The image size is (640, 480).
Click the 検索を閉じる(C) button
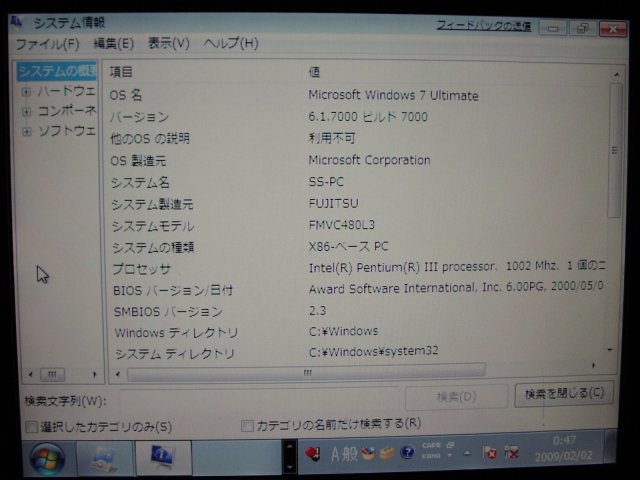click(x=565, y=394)
